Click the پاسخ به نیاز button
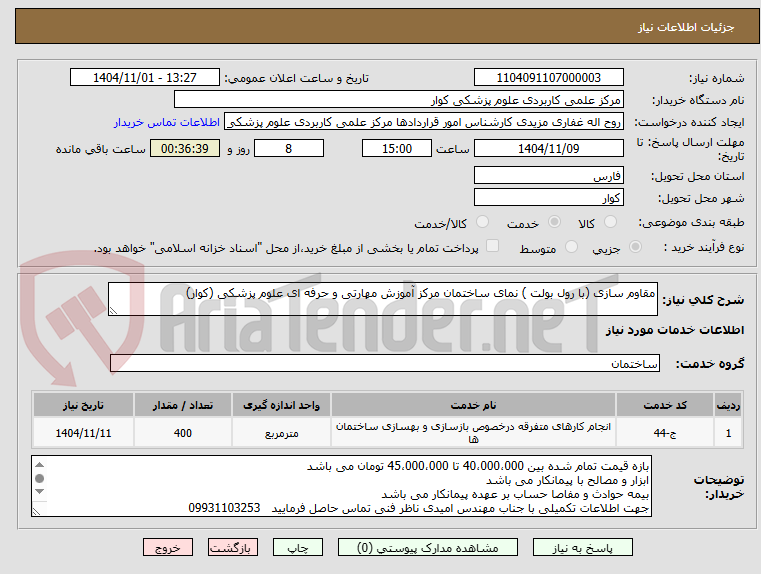This screenshot has height=574, width=761. coord(582,547)
